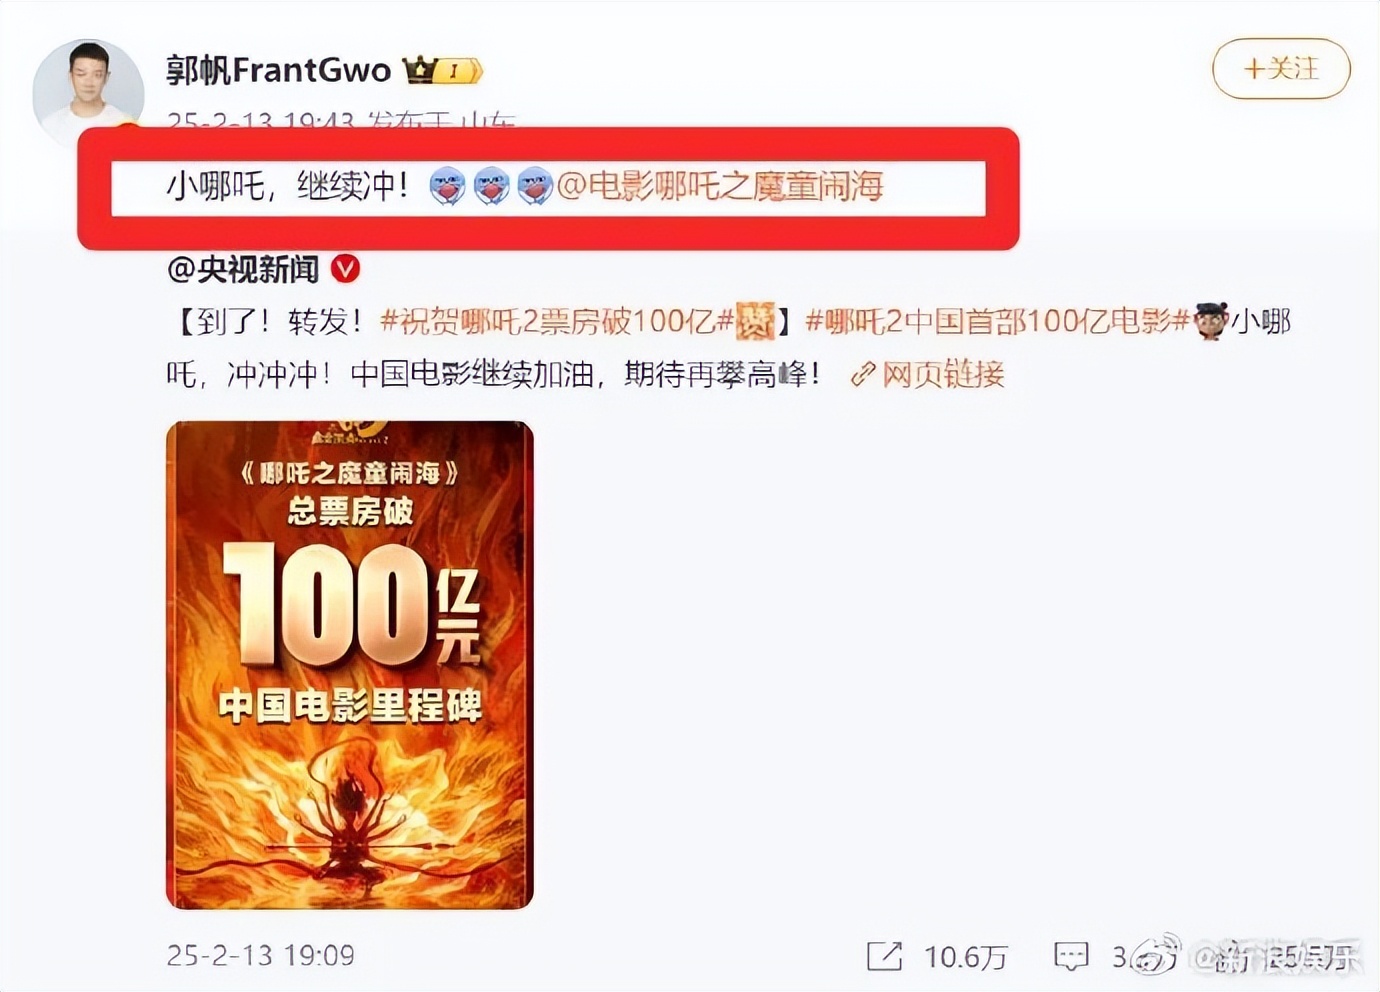Screen dimensions: 1380x992
Task: Open hashtag #哪吒2中国首部100亿电影#
Action: click(997, 322)
